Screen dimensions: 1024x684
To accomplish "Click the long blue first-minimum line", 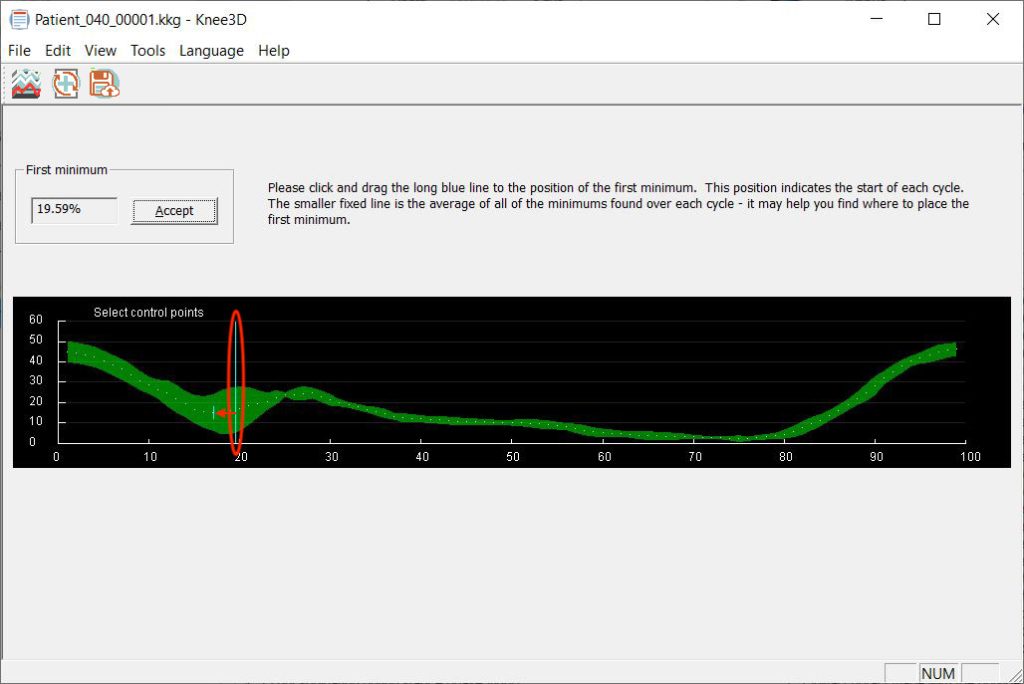I will pos(236,382).
